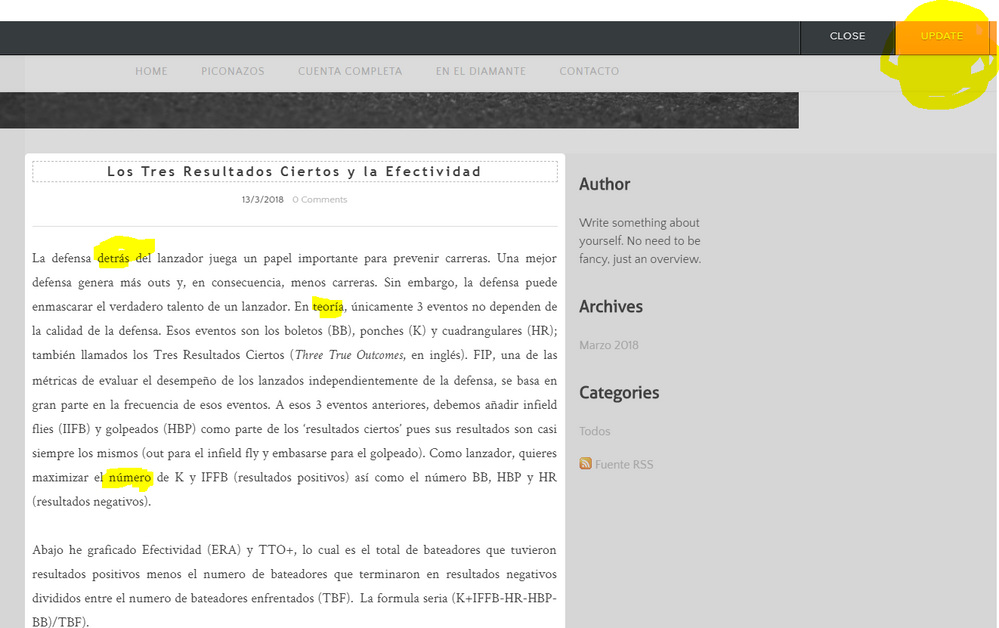This screenshot has width=999, height=628.
Task: Click the post date 13/3/2018
Action: (262, 200)
